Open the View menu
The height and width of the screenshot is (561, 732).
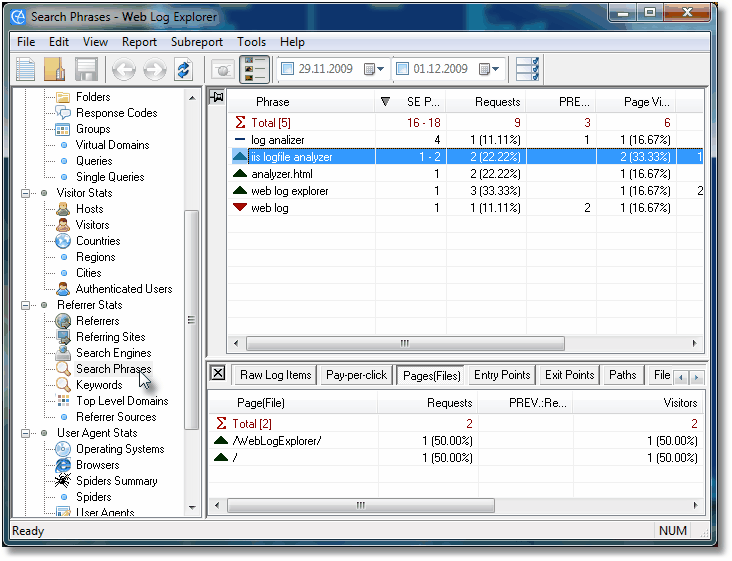tap(95, 42)
